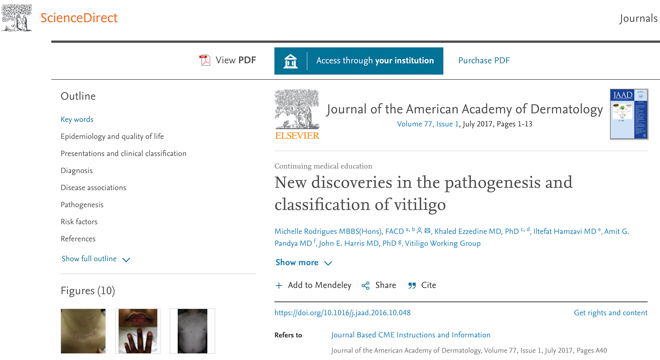
Task: Jump to Pathogenesis in the outline
Action: click(x=82, y=205)
